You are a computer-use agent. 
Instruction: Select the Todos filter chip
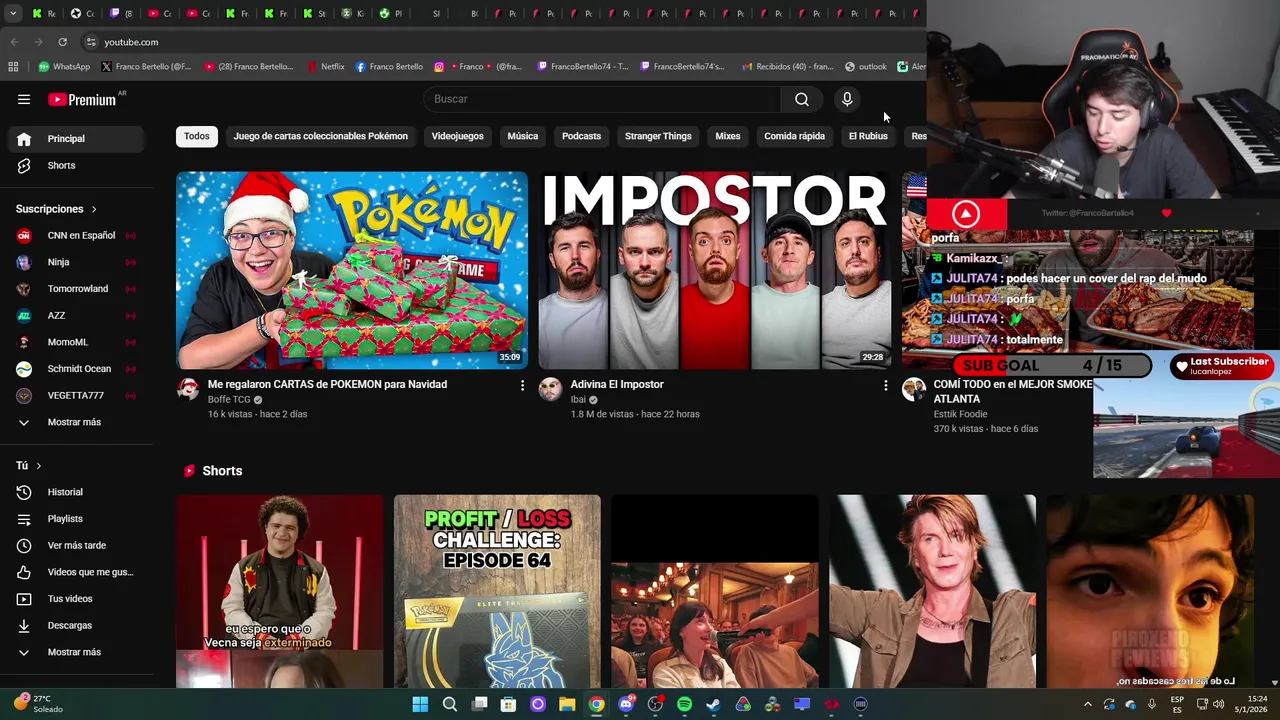click(x=197, y=136)
